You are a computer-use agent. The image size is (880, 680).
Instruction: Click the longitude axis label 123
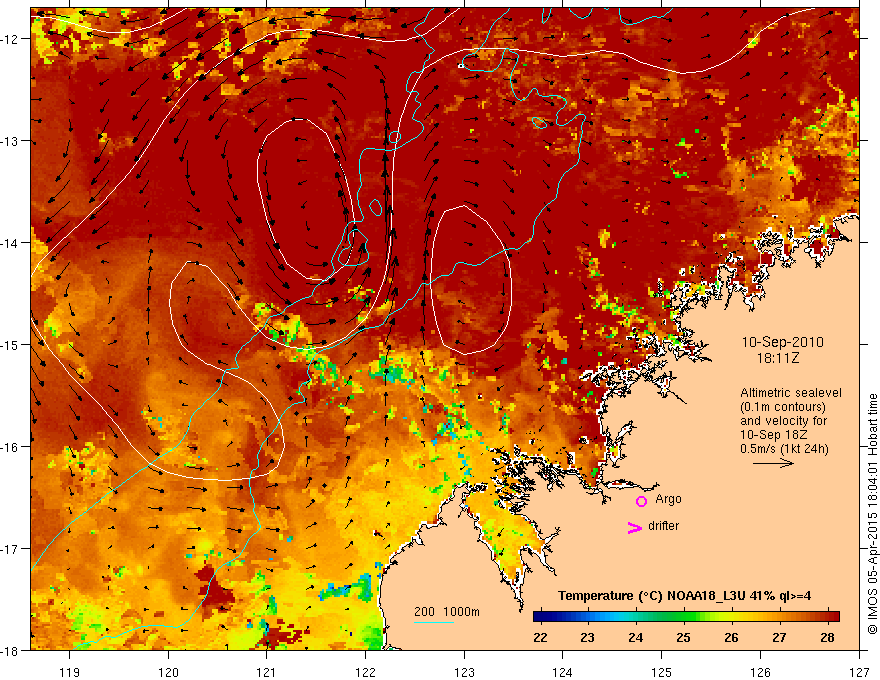(x=464, y=672)
